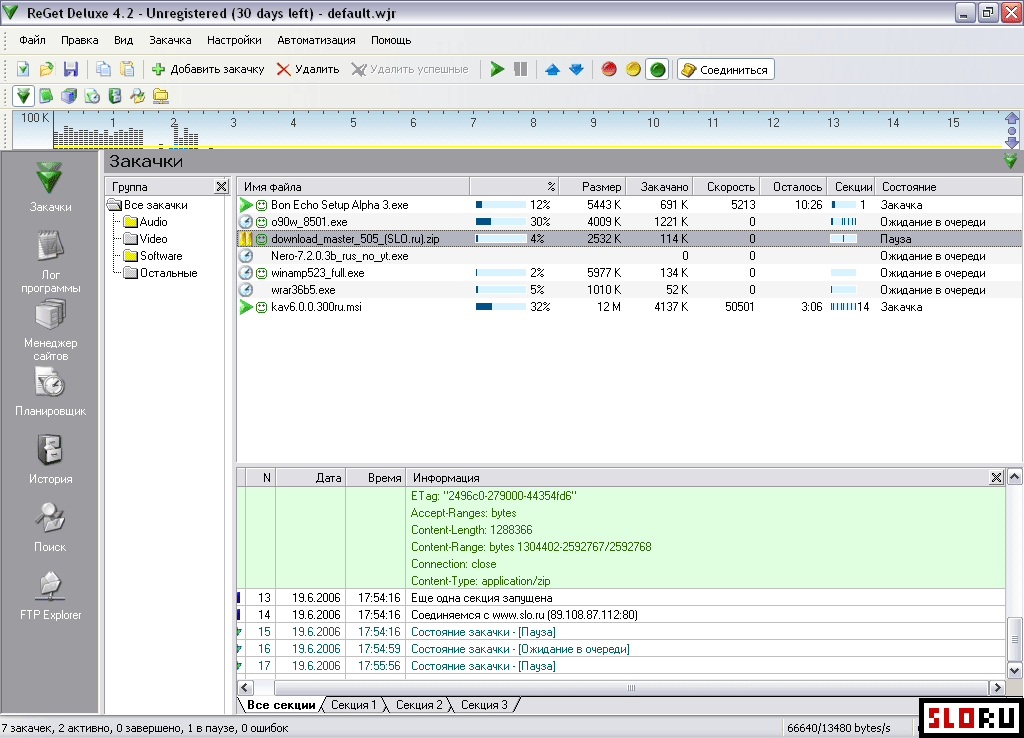Open История in the sidebar
This screenshot has width=1024, height=738.
[50, 458]
